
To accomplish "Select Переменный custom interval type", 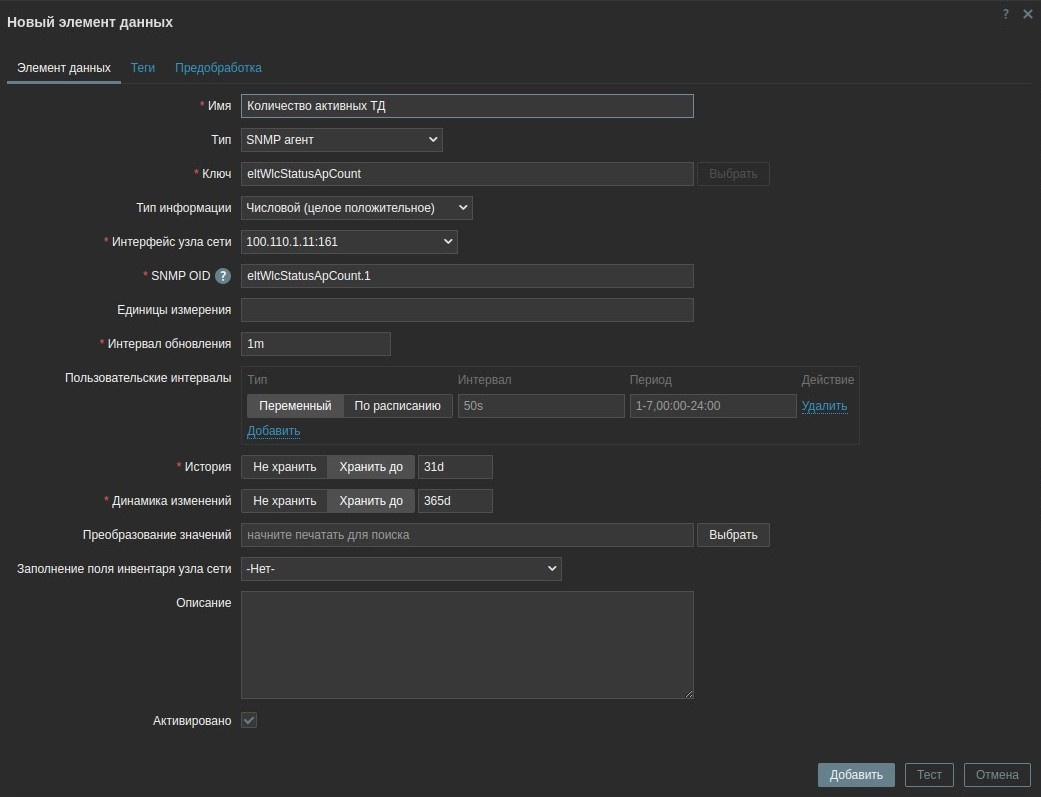I will [x=295, y=406].
